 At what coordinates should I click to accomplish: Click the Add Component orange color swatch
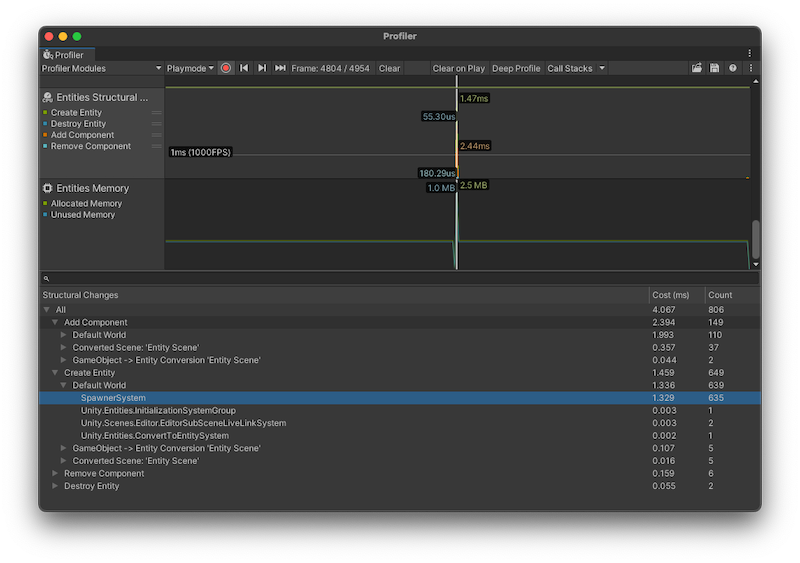(45, 135)
